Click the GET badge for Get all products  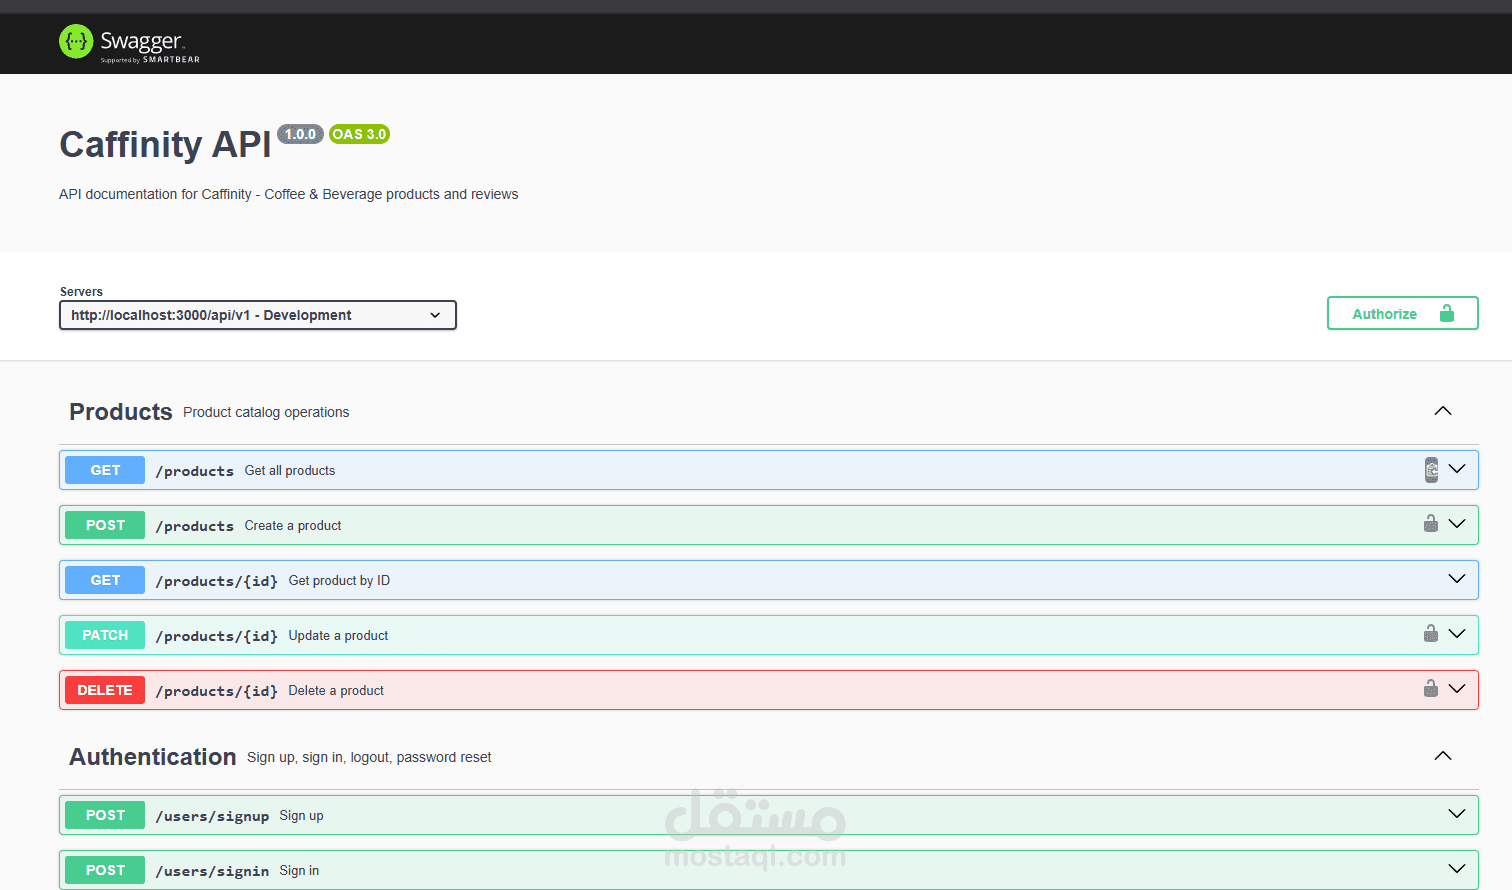click(105, 470)
